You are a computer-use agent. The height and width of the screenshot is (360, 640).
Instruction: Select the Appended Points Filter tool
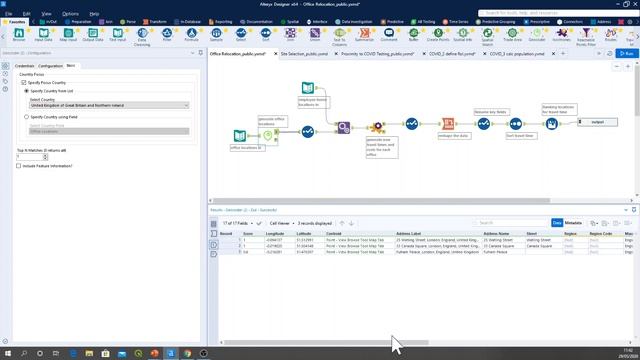586,36
